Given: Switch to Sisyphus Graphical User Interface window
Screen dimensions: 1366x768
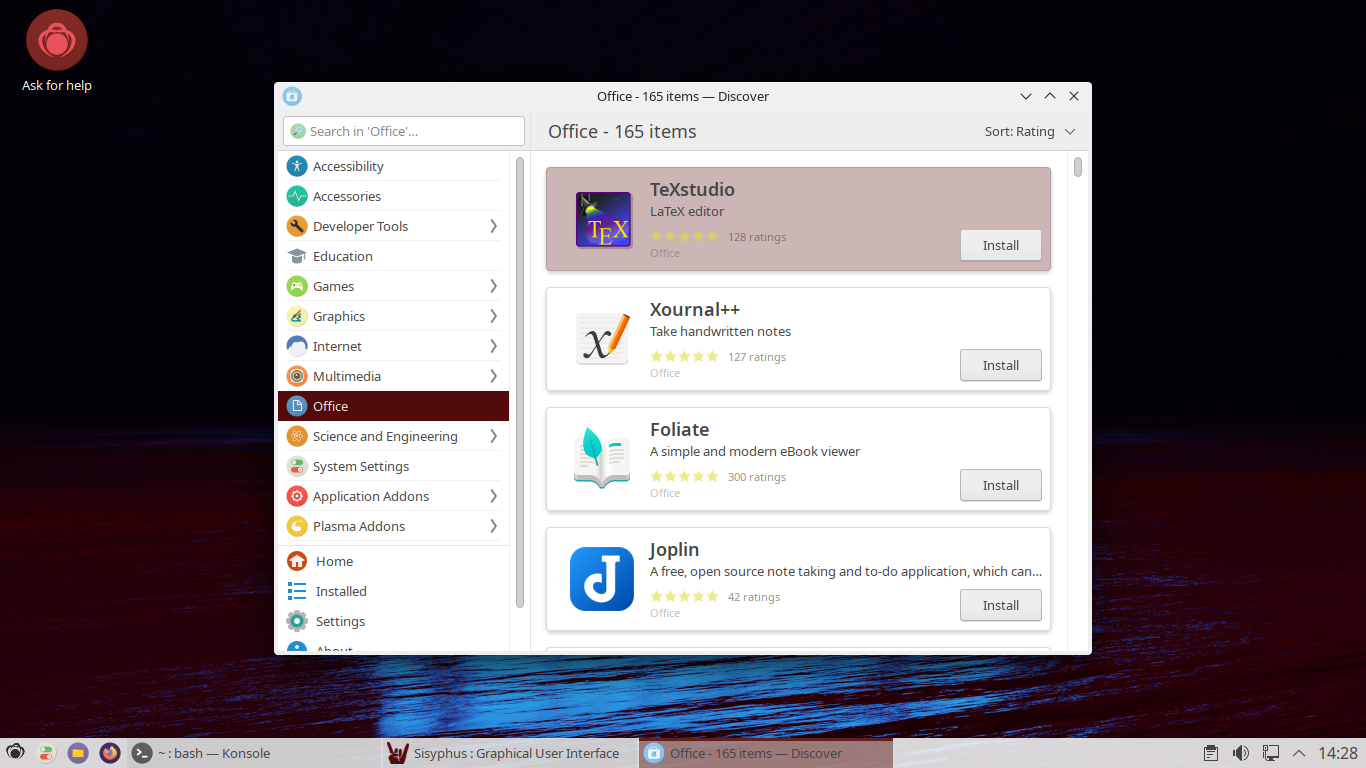Looking at the screenshot, I should tap(511, 753).
